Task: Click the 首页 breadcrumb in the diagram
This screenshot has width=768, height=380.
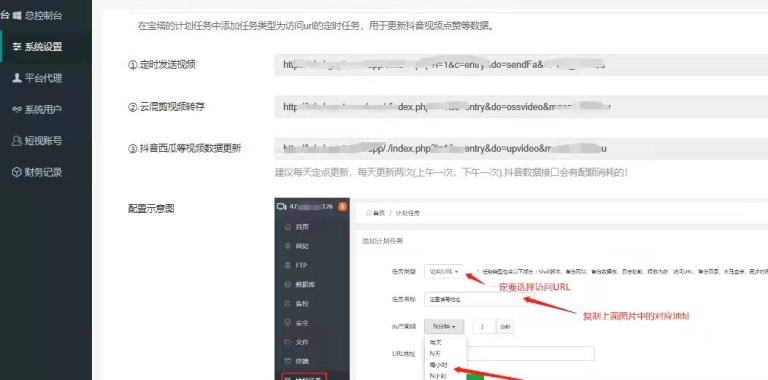Action: (376, 213)
